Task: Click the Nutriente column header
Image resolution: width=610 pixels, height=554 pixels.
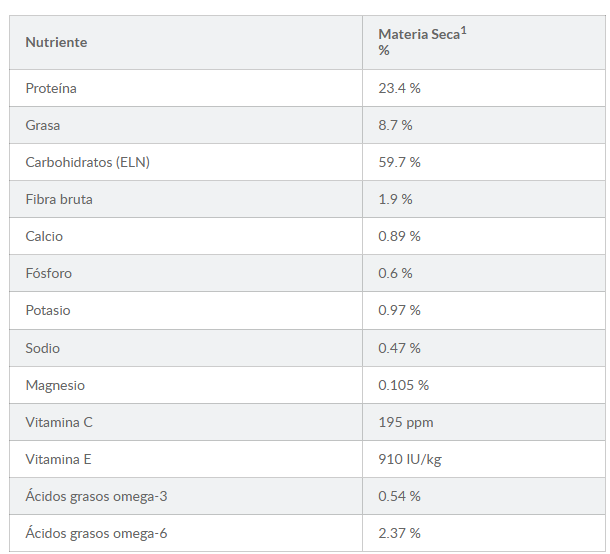Action: click(56, 42)
